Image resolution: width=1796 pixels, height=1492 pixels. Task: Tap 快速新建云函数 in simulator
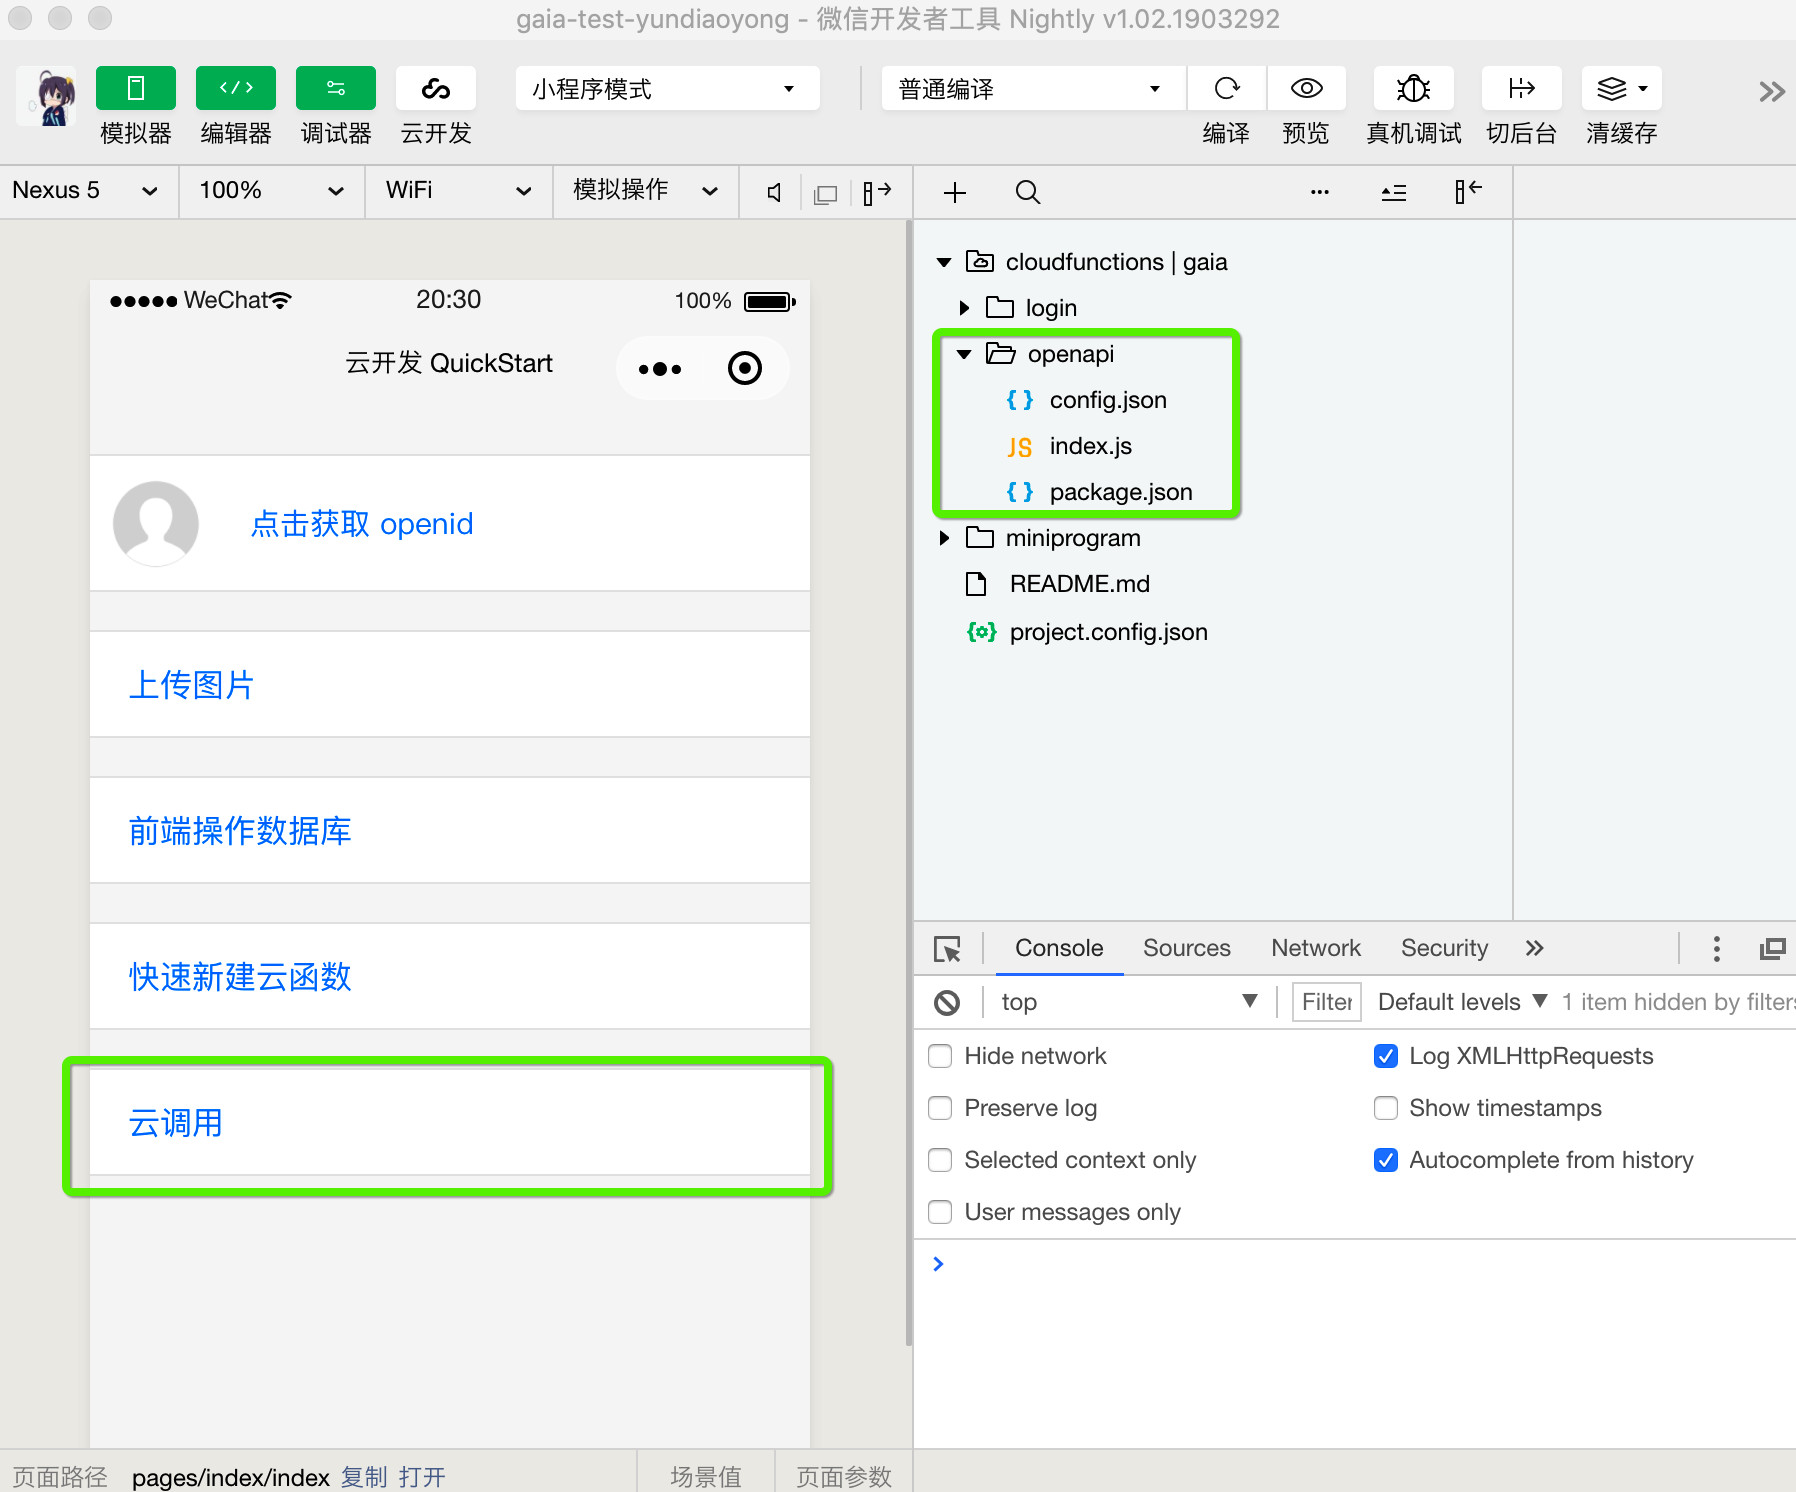pos(450,977)
